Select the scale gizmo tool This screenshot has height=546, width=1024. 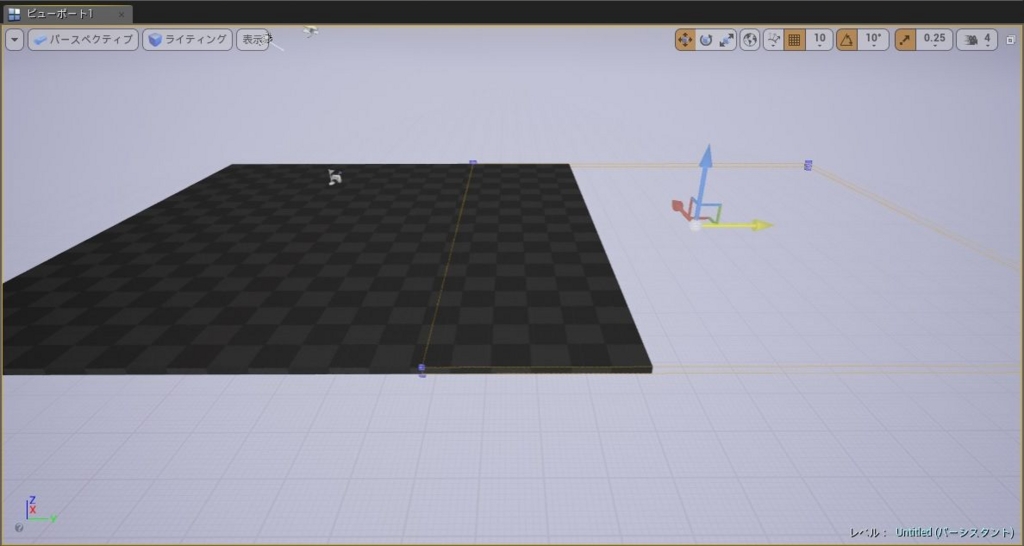click(726, 40)
